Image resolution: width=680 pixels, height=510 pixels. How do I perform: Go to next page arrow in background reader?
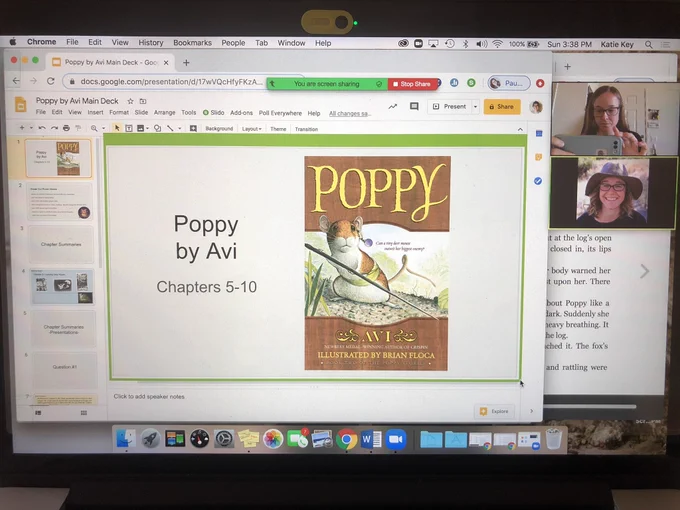tap(644, 271)
